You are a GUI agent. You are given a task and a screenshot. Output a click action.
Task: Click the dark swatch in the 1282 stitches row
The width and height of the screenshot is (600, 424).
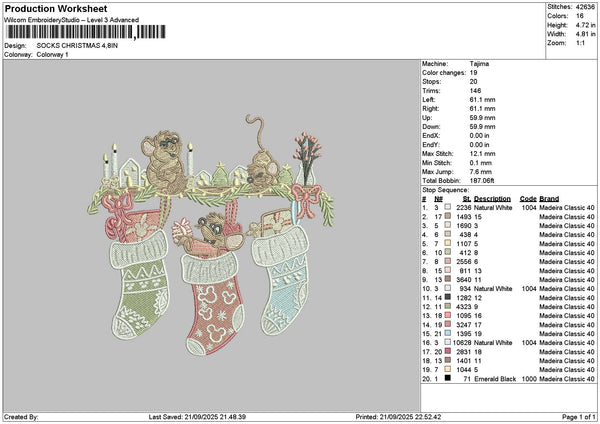[x=447, y=297]
